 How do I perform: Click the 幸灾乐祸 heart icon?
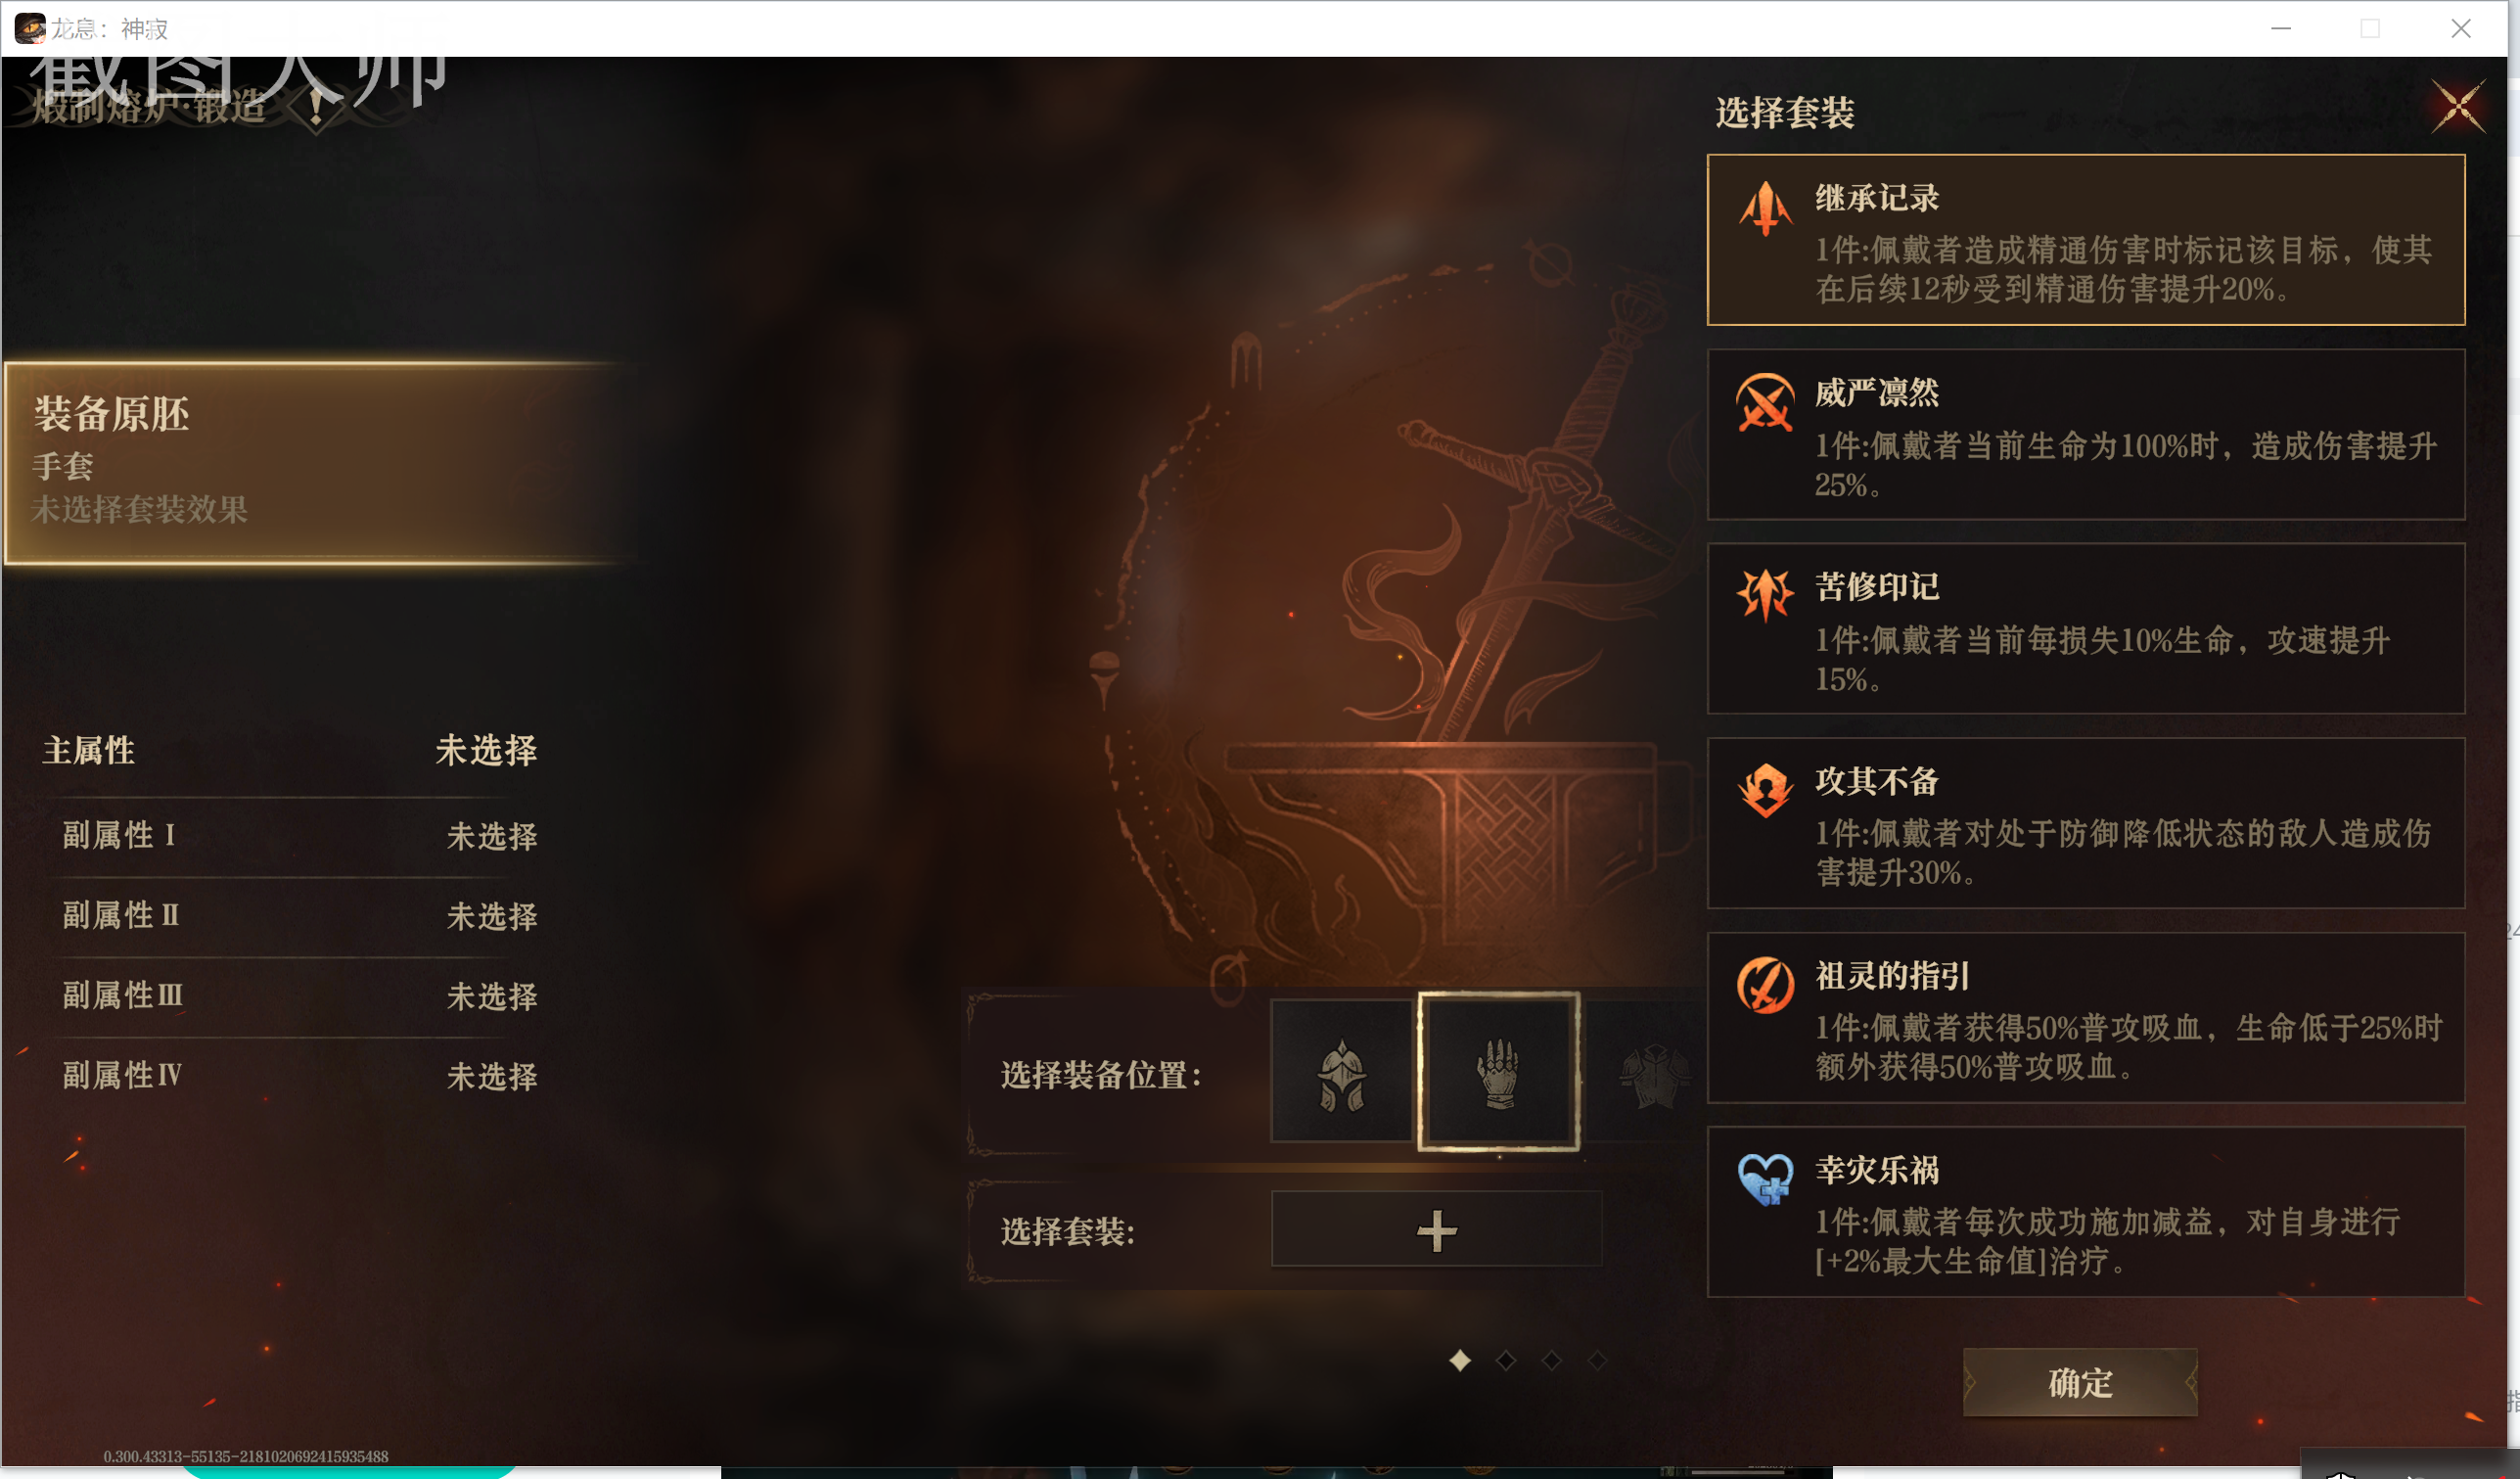coord(1765,1180)
